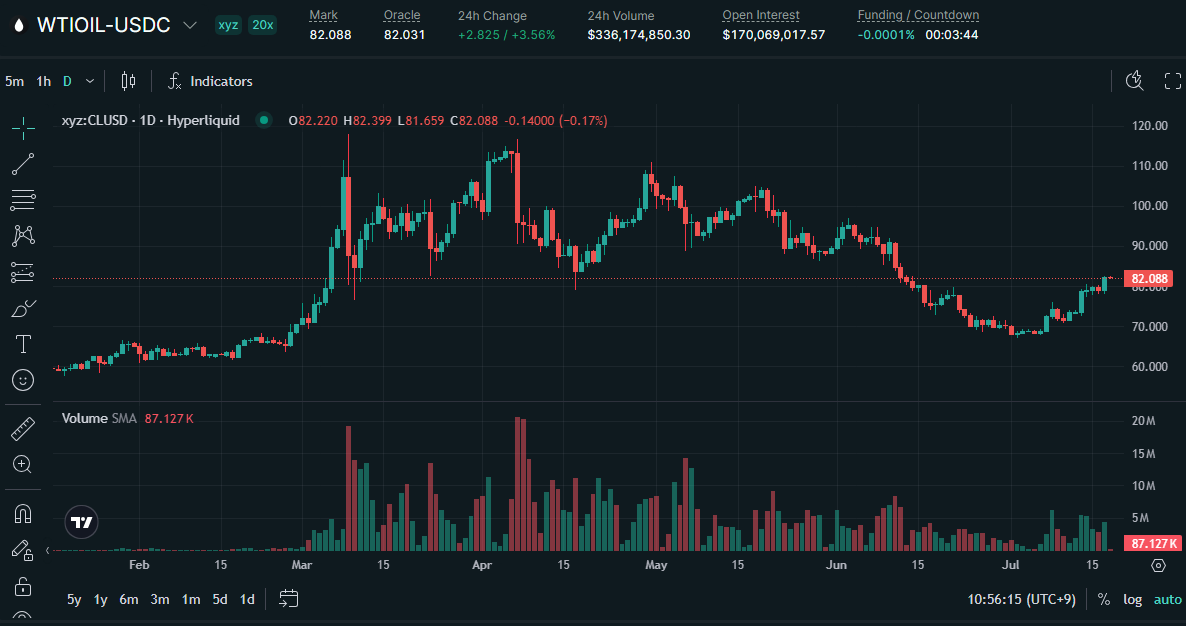
Task: Click the xyz:CLUSD · 1D · Hyperliquid legend
Action: tap(151, 120)
